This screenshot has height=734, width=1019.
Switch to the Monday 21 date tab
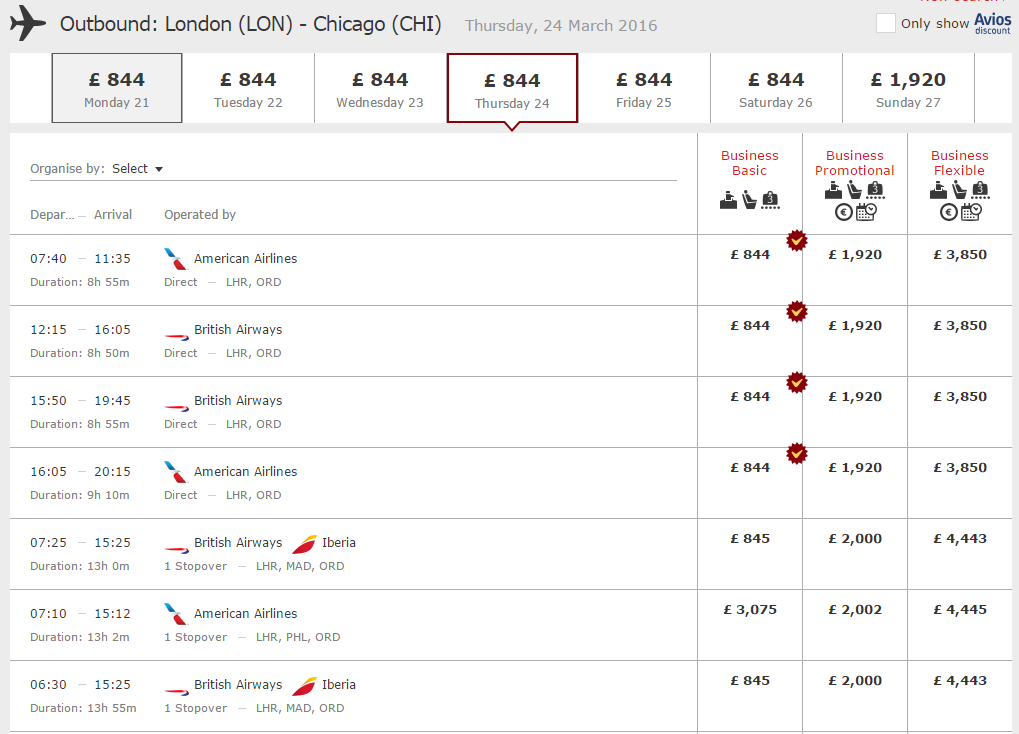[117, 88]
